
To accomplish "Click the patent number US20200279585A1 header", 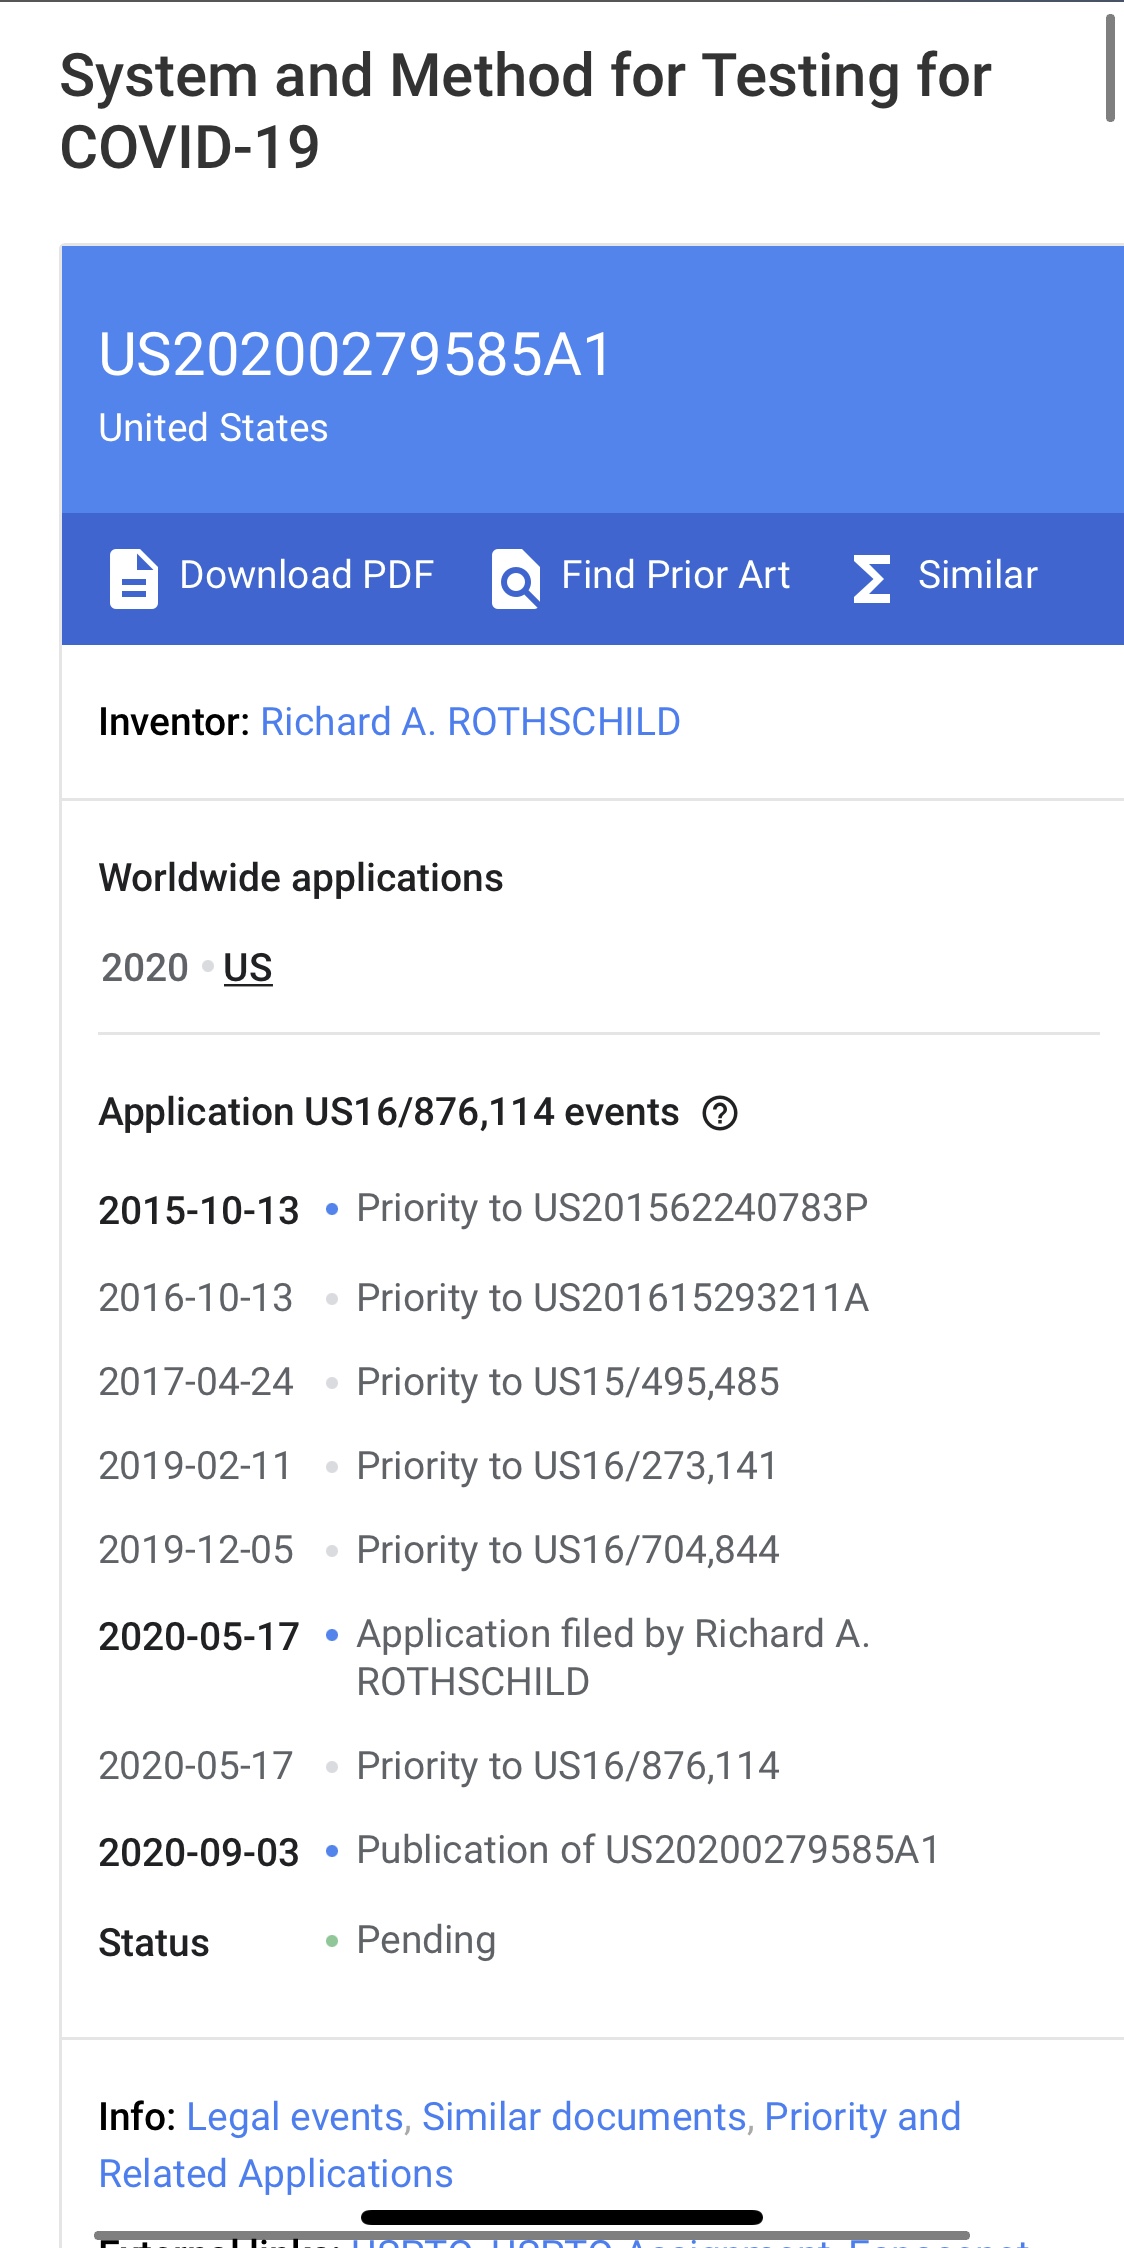I will pyautogui.click(x=355, y=354).
